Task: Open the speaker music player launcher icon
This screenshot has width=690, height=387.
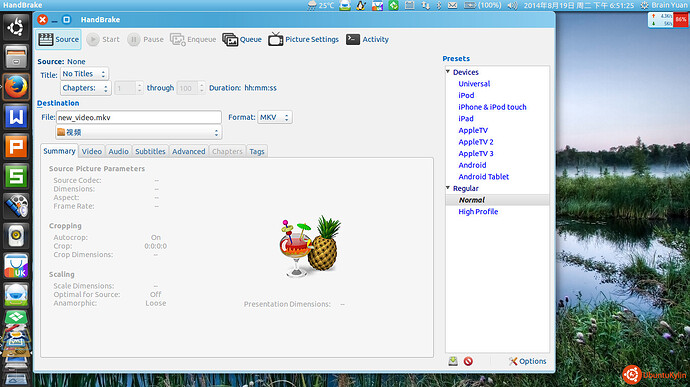Action: coord(16,236)
